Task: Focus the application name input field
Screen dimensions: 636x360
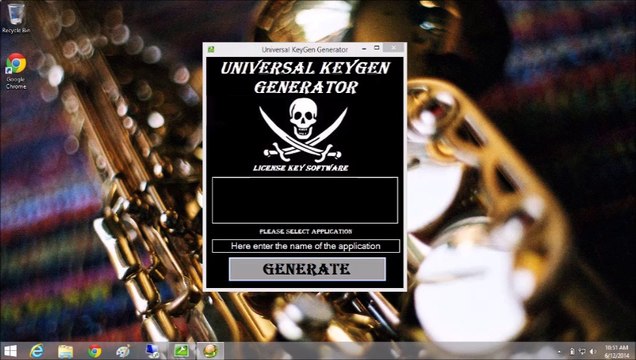Action: tap(305, 246)
